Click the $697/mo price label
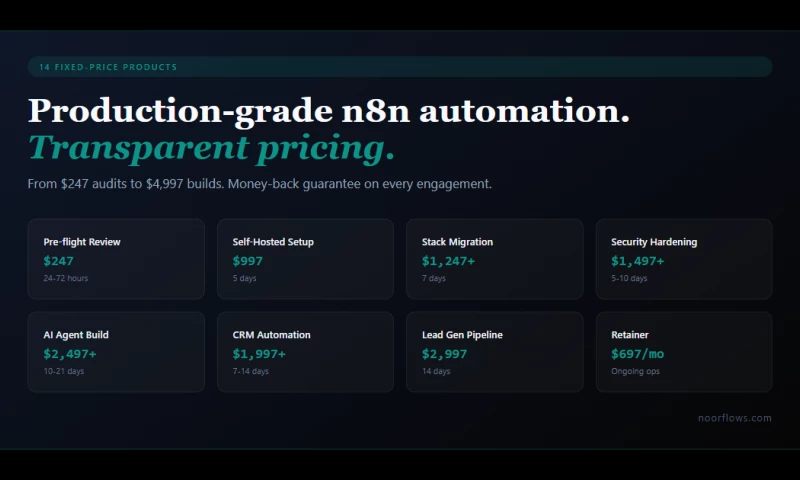 pos(638,353)
